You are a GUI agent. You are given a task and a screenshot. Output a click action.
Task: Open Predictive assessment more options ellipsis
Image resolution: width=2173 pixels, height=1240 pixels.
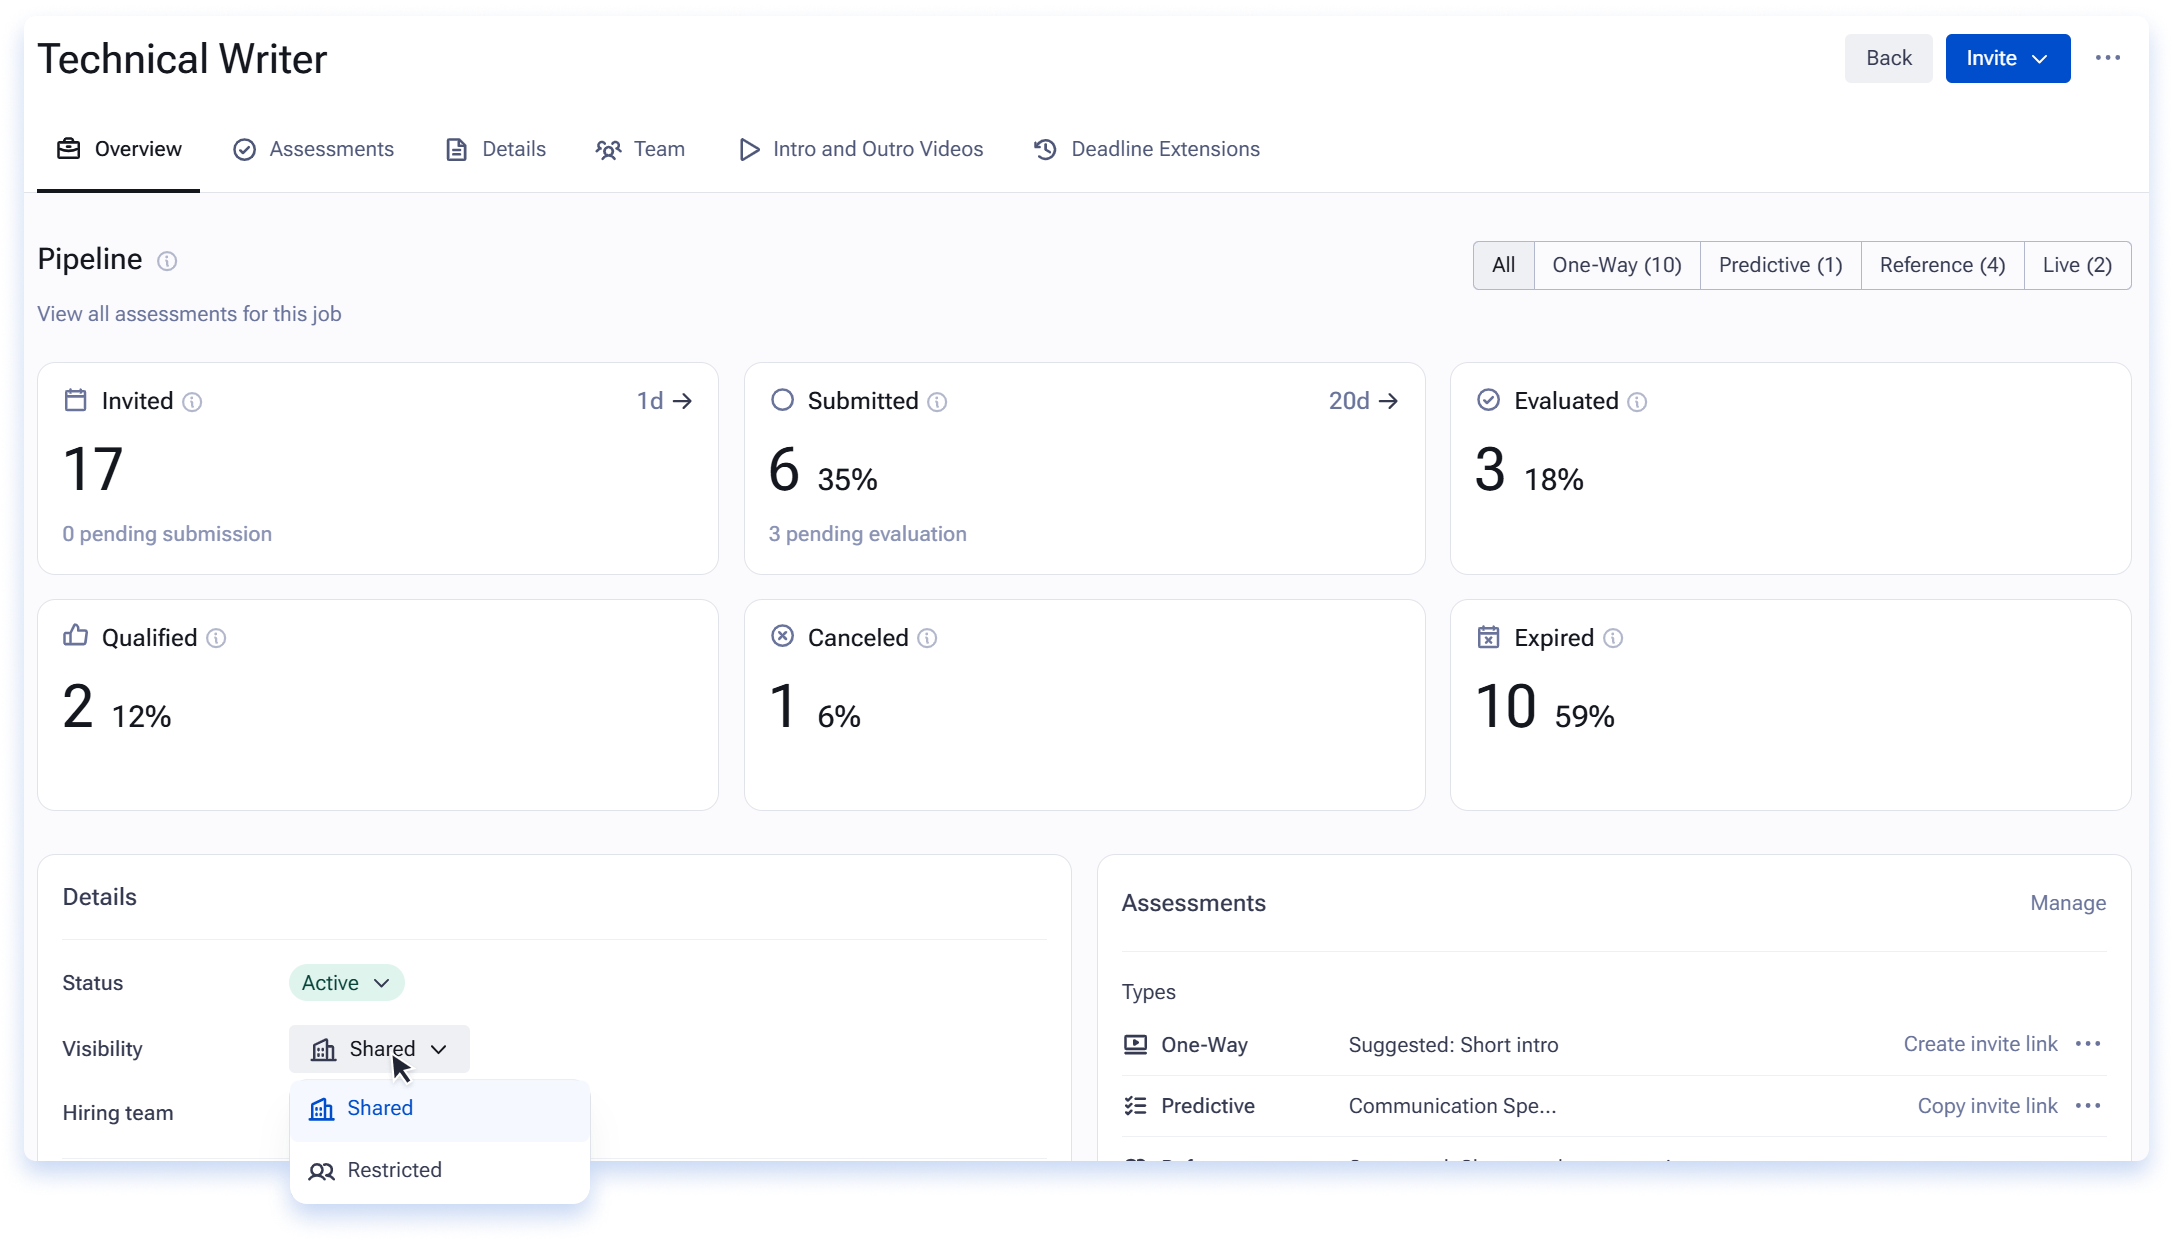pyautogui.click(x=2088, y=1106)
